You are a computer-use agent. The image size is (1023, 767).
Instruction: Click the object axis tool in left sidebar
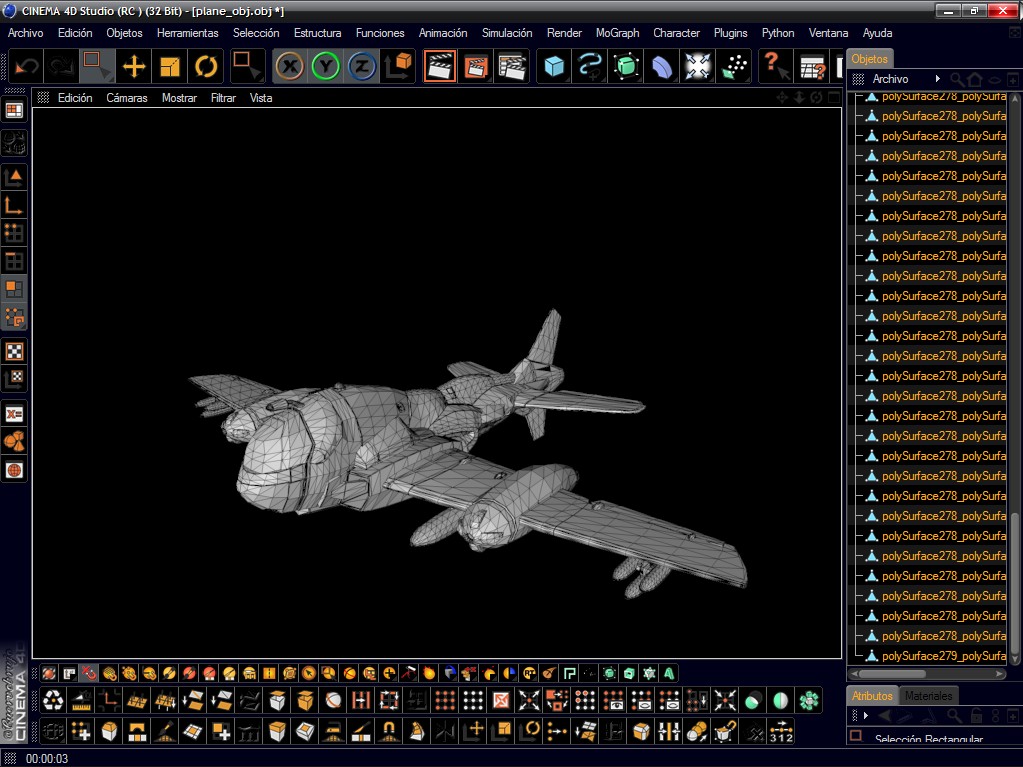pyautogui.click(x=14, y=205)
